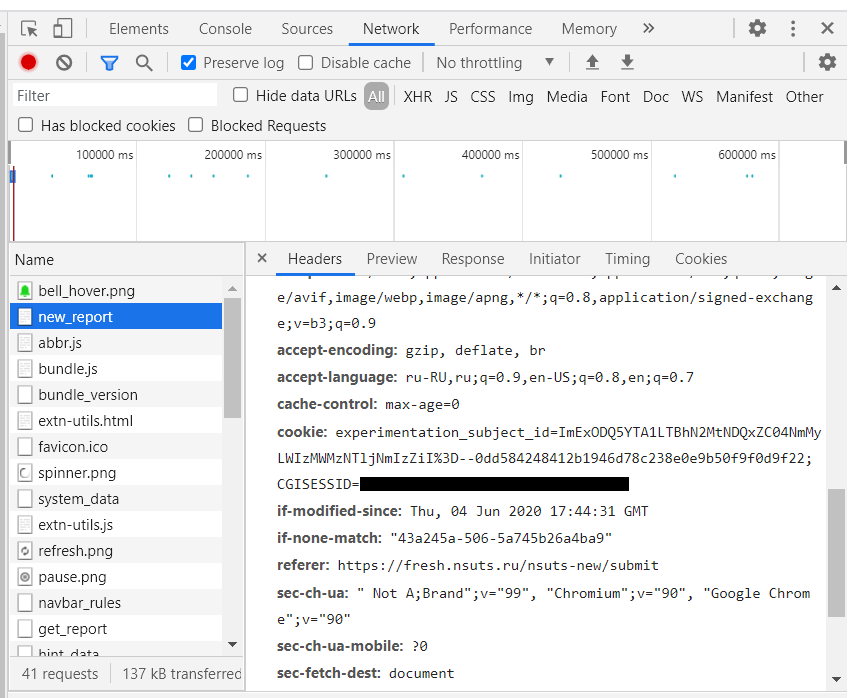Close the DevTools panel
This screenshot has height=698, width=851.
point(827,28)
